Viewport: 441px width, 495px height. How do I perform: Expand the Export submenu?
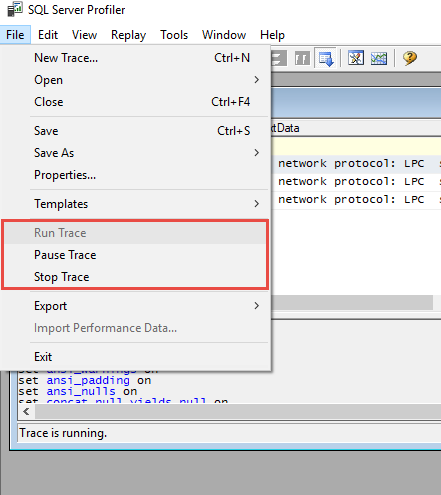[136, 306]
